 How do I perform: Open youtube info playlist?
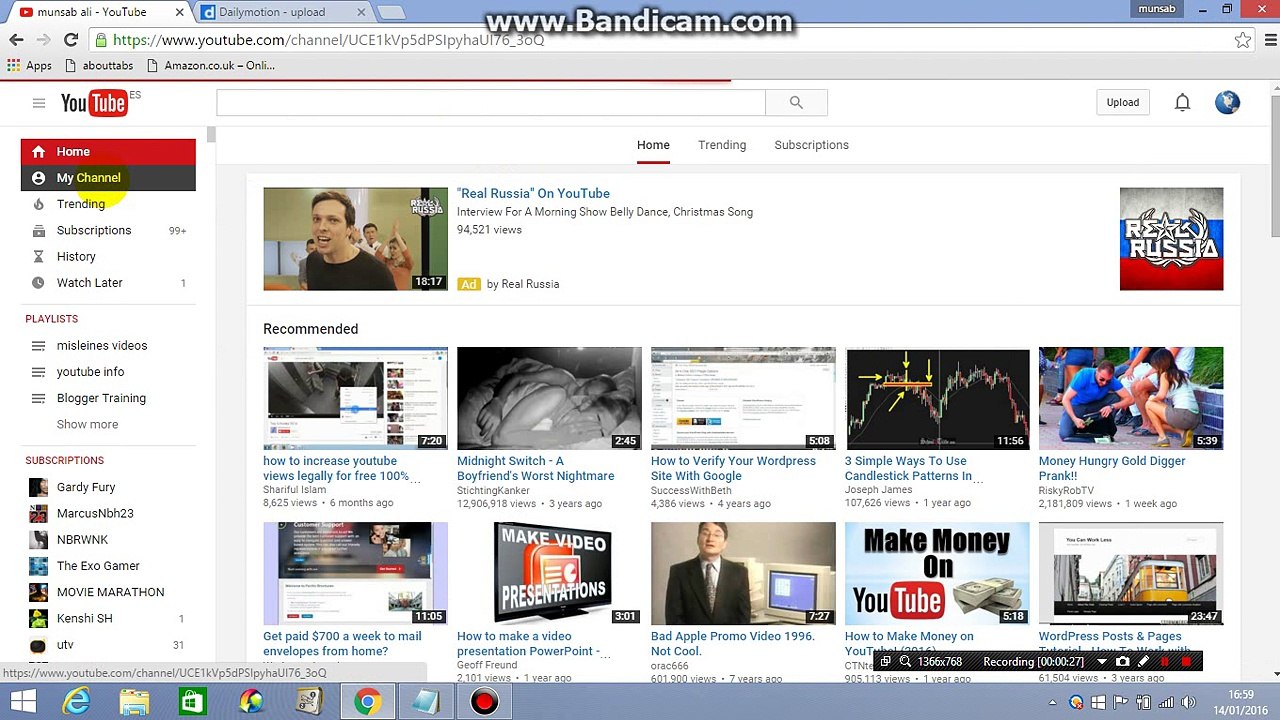90,372
